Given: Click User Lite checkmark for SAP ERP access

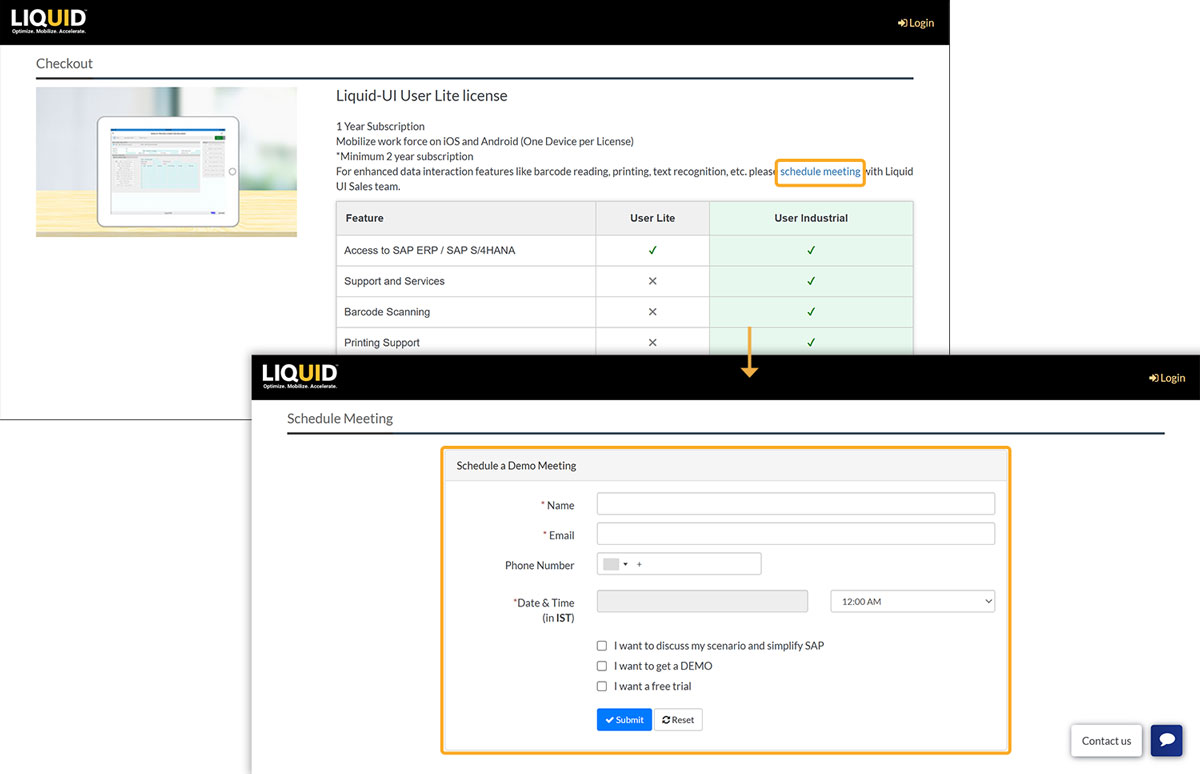Looking at the screenshot, I should pos(653,250).
